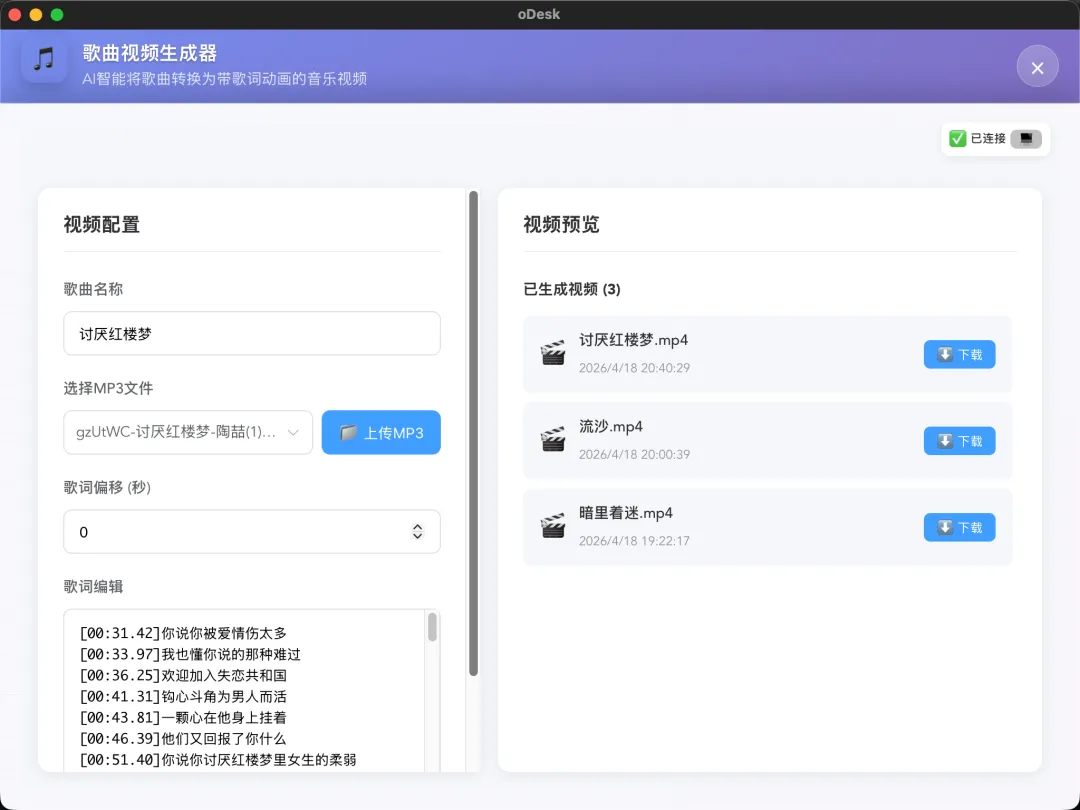This screenshot has height=810, width=1080.
Task: Click the 视频预览 panel title
Action: 561,225
